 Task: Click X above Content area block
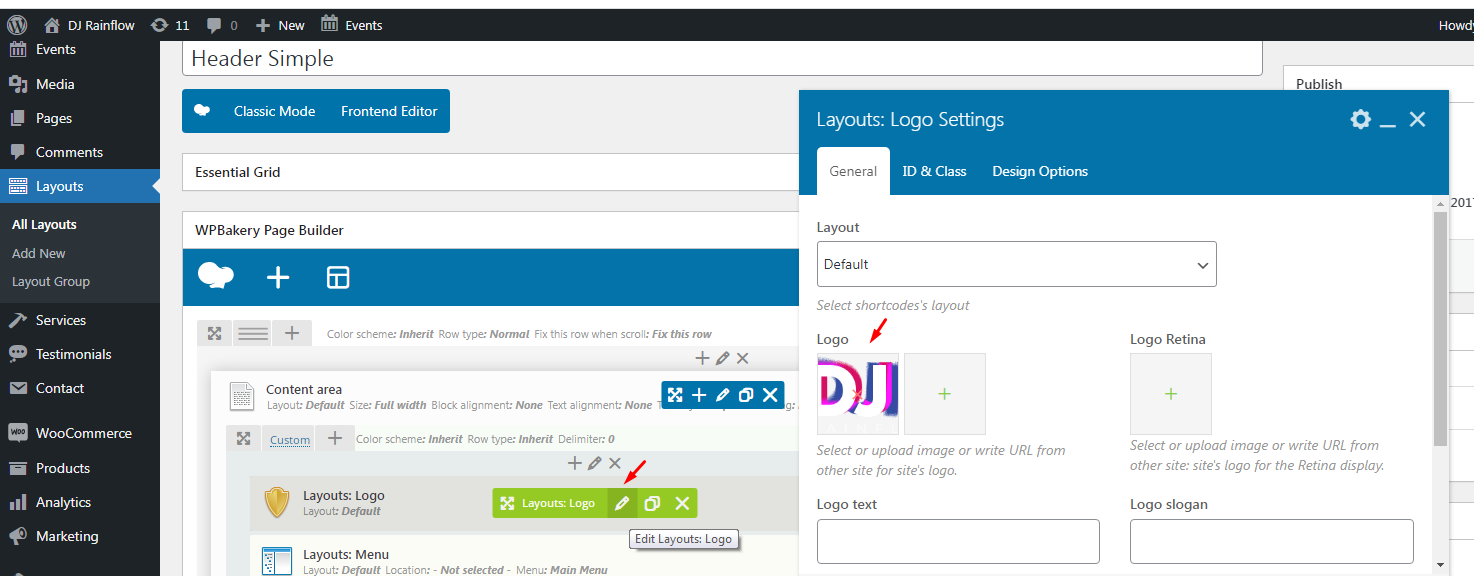click(x=742, y=358)
